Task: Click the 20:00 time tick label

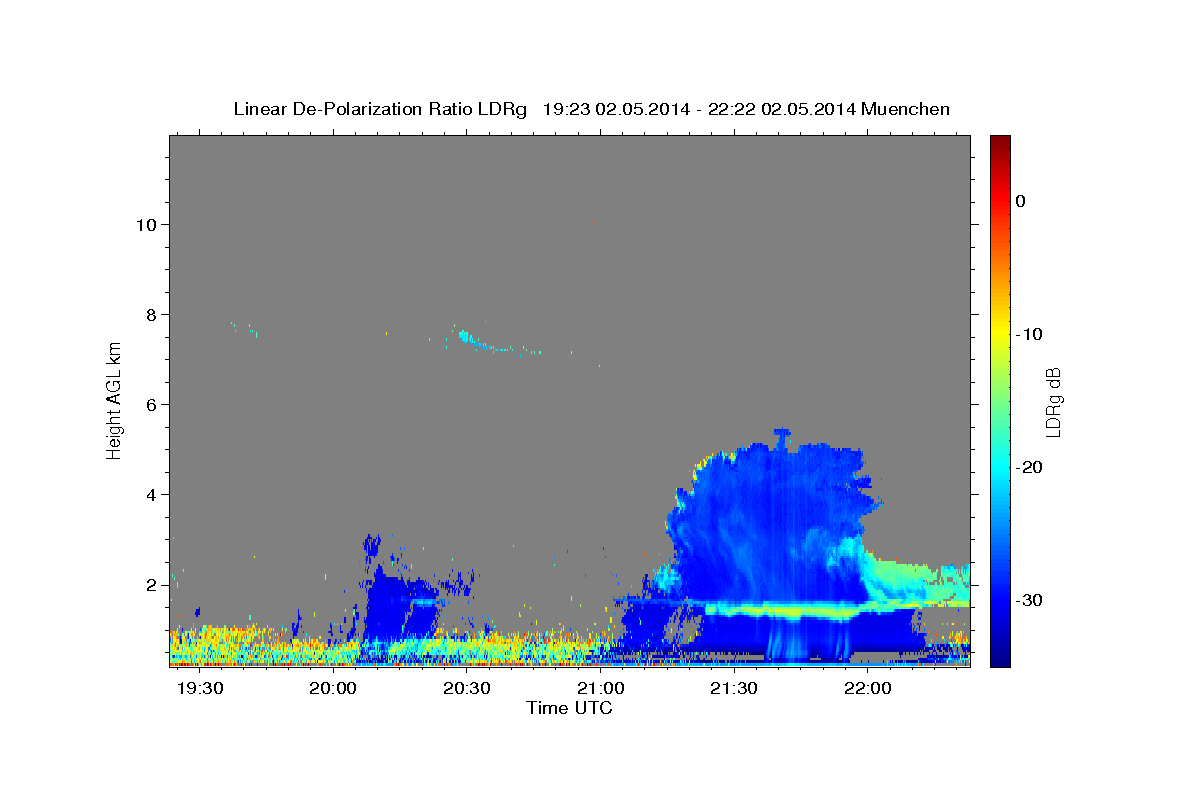Action: tap(333, 688)
